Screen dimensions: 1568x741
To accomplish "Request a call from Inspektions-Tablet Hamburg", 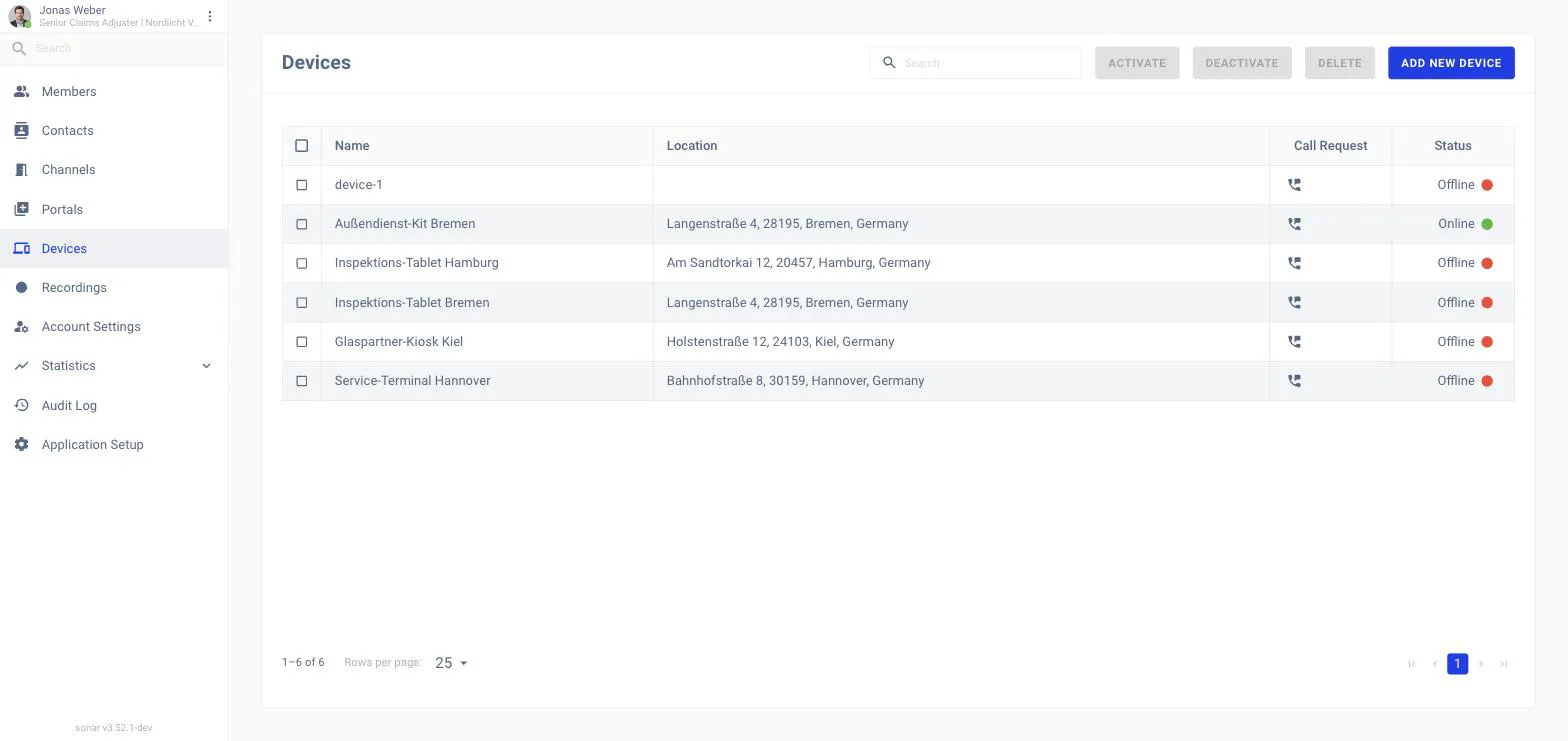I will click(x=1294, y=263).
